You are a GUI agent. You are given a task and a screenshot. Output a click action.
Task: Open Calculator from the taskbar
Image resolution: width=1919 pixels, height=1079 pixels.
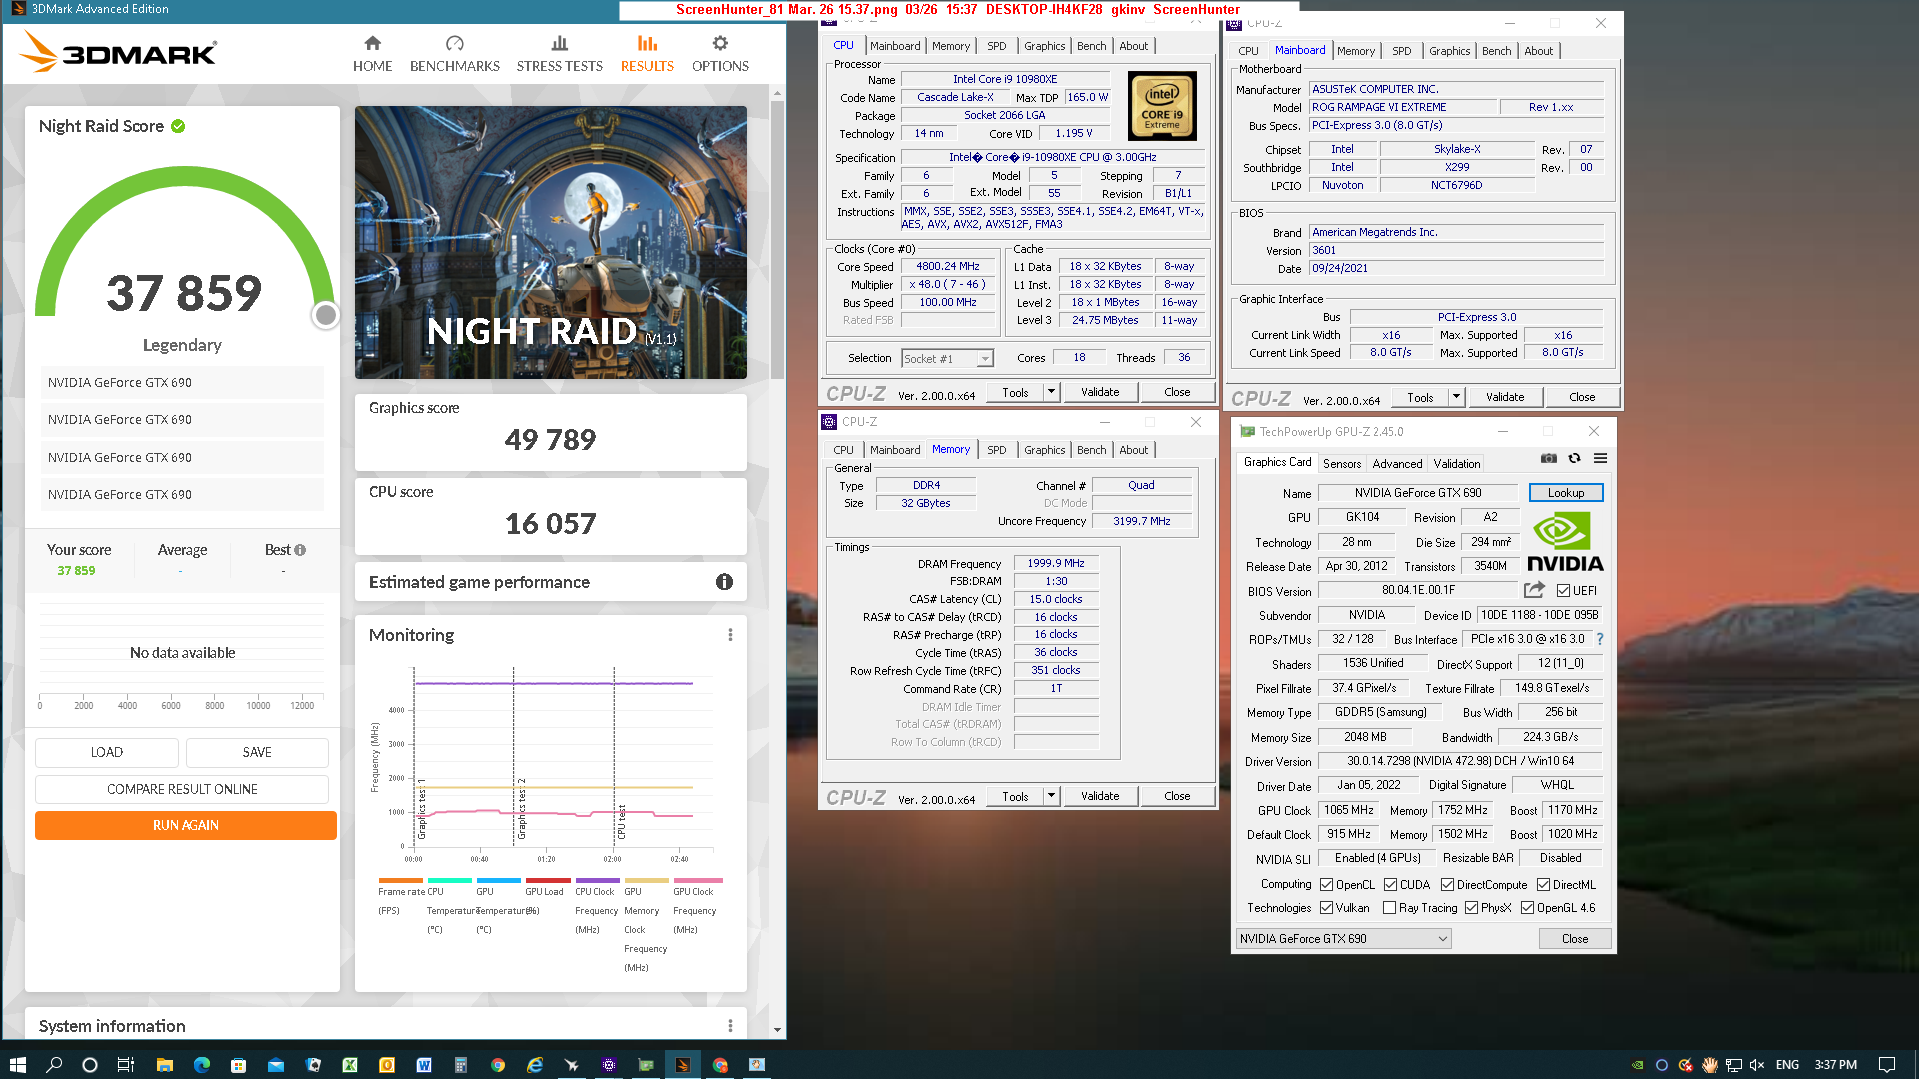pos(461,1064)
